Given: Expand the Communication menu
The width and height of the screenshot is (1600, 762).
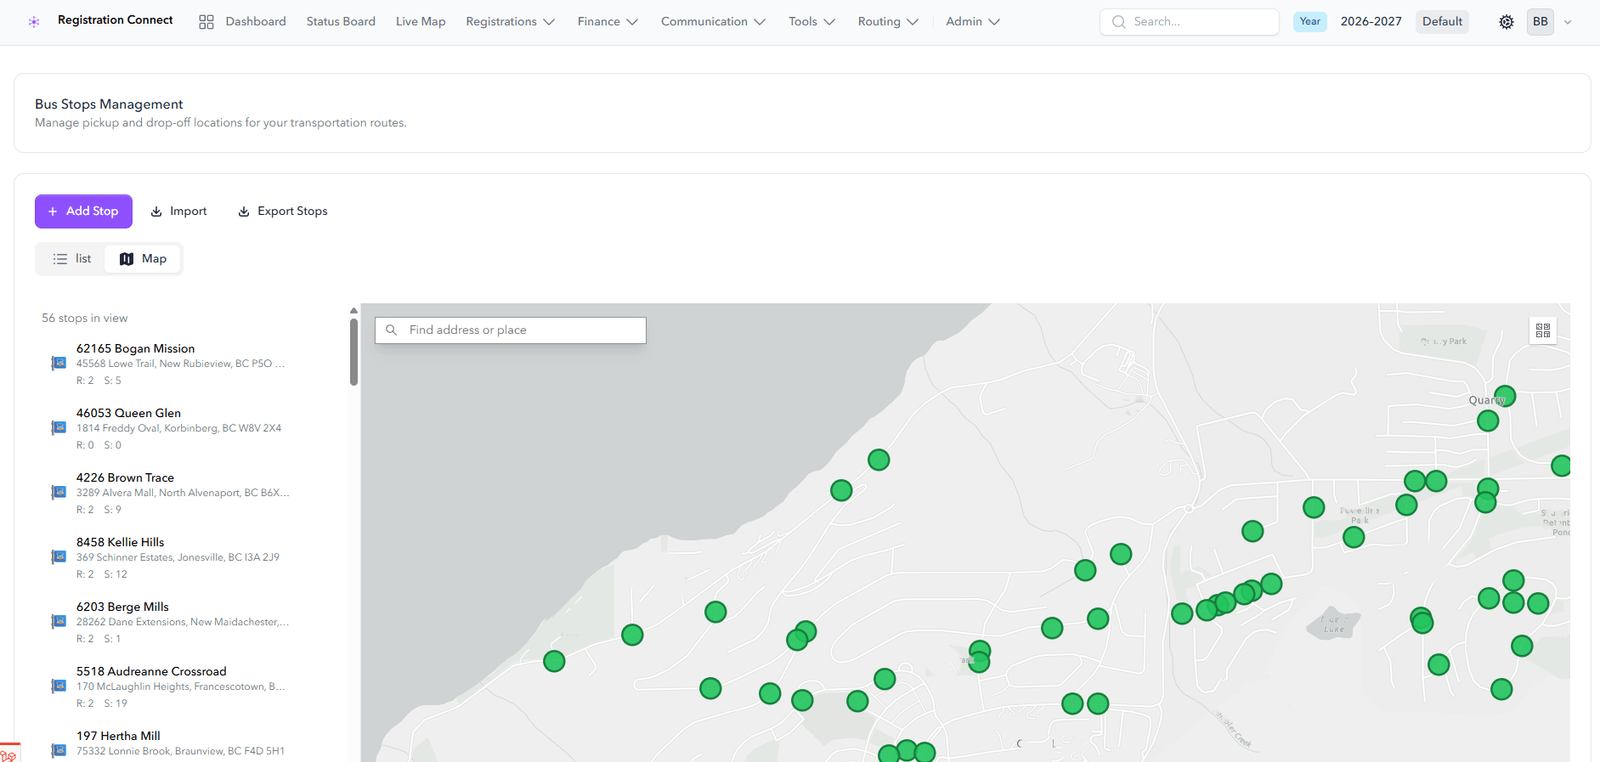Looking at the screenshot, I should 713,22.
